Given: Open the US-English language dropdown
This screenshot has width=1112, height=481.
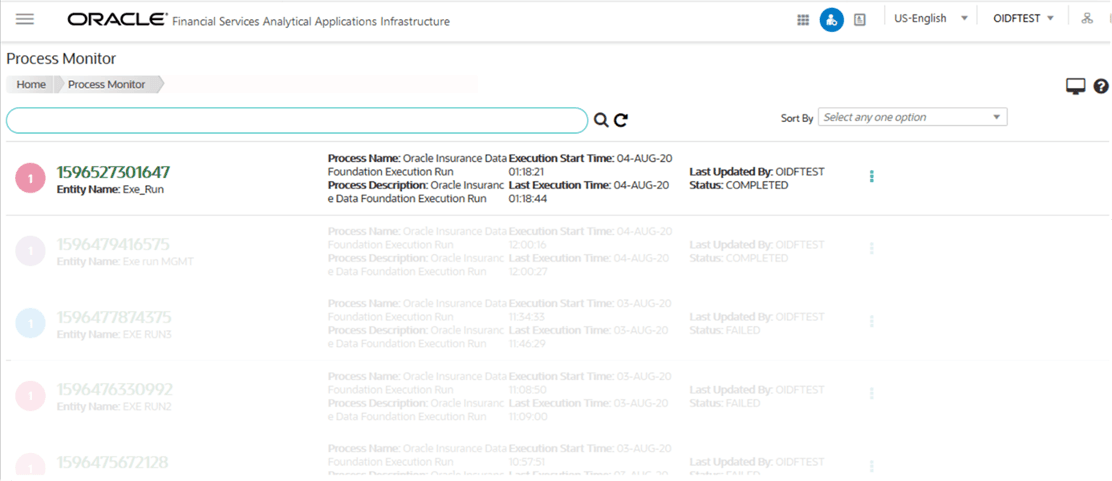Looking at the screenshot, I should 931,19.
